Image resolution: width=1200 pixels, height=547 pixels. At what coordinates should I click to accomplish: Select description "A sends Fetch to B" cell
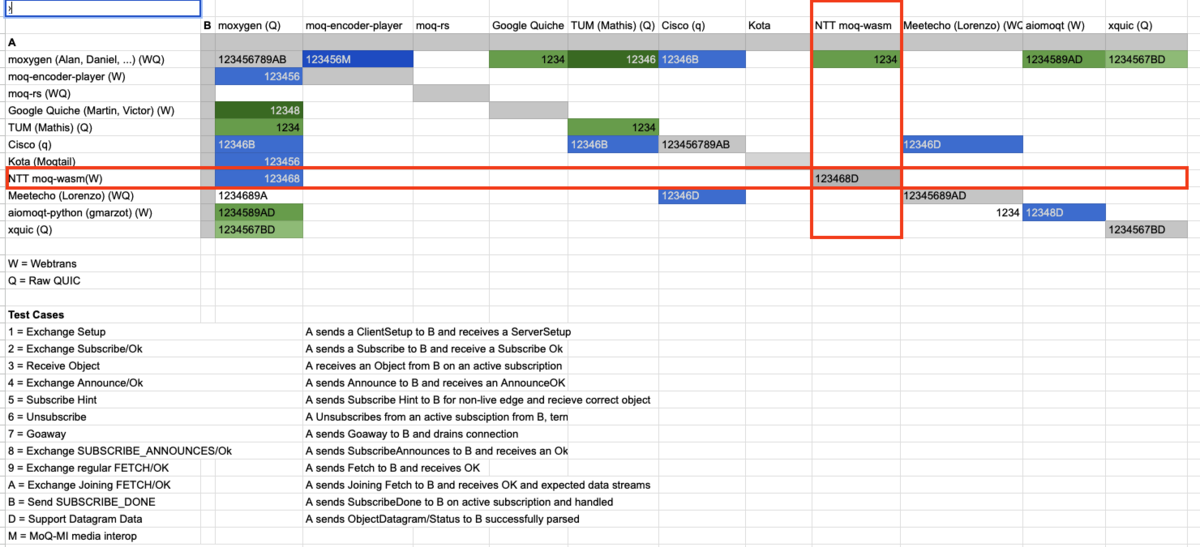[x=392, y=468]
